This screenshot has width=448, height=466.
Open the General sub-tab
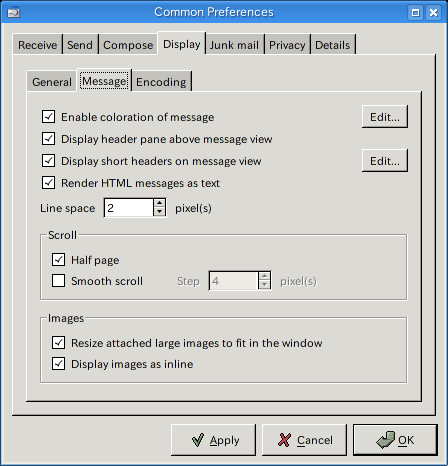pyautogui.click(x=52, y=81)
